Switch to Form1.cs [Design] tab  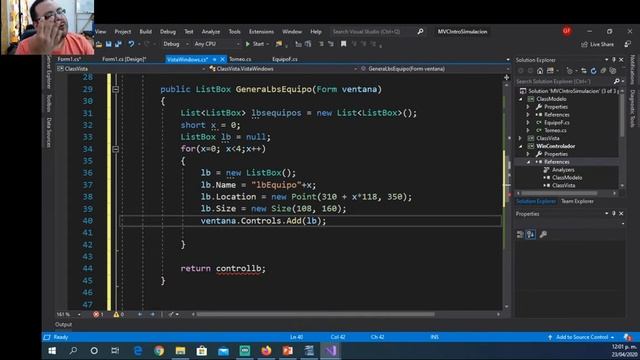click(124, 60)
